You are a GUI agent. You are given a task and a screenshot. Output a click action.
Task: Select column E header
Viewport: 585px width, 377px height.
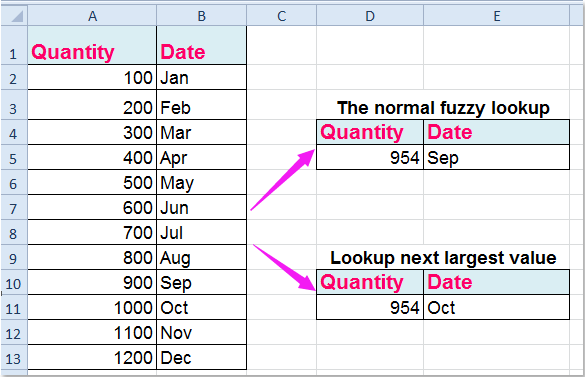pos(497,16)
